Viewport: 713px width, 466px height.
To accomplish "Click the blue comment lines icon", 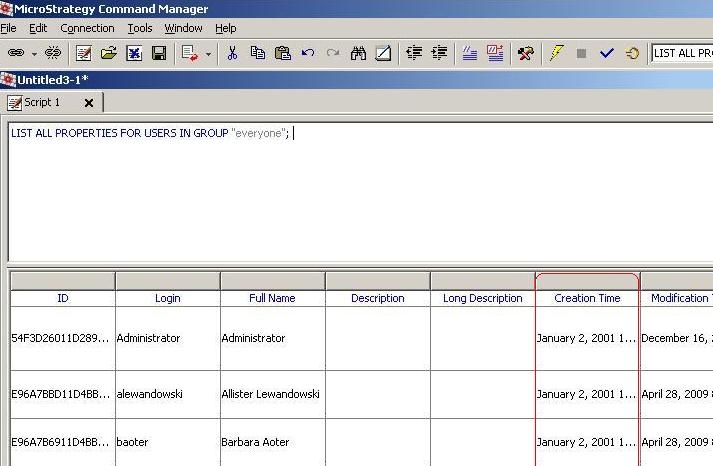I will click(x=469, y=53).
